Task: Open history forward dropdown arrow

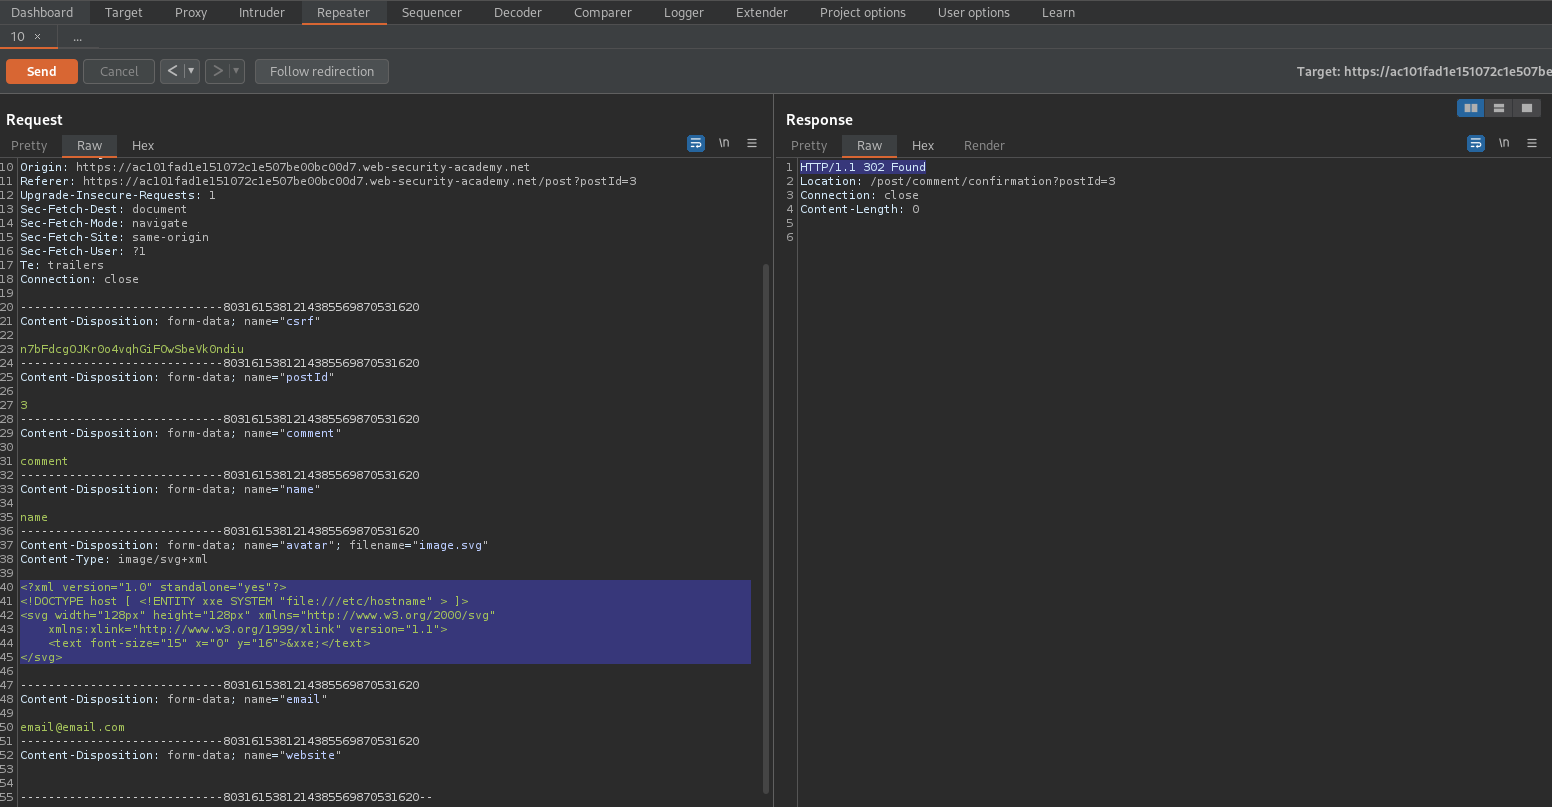Action: click(x=237, y=71)
